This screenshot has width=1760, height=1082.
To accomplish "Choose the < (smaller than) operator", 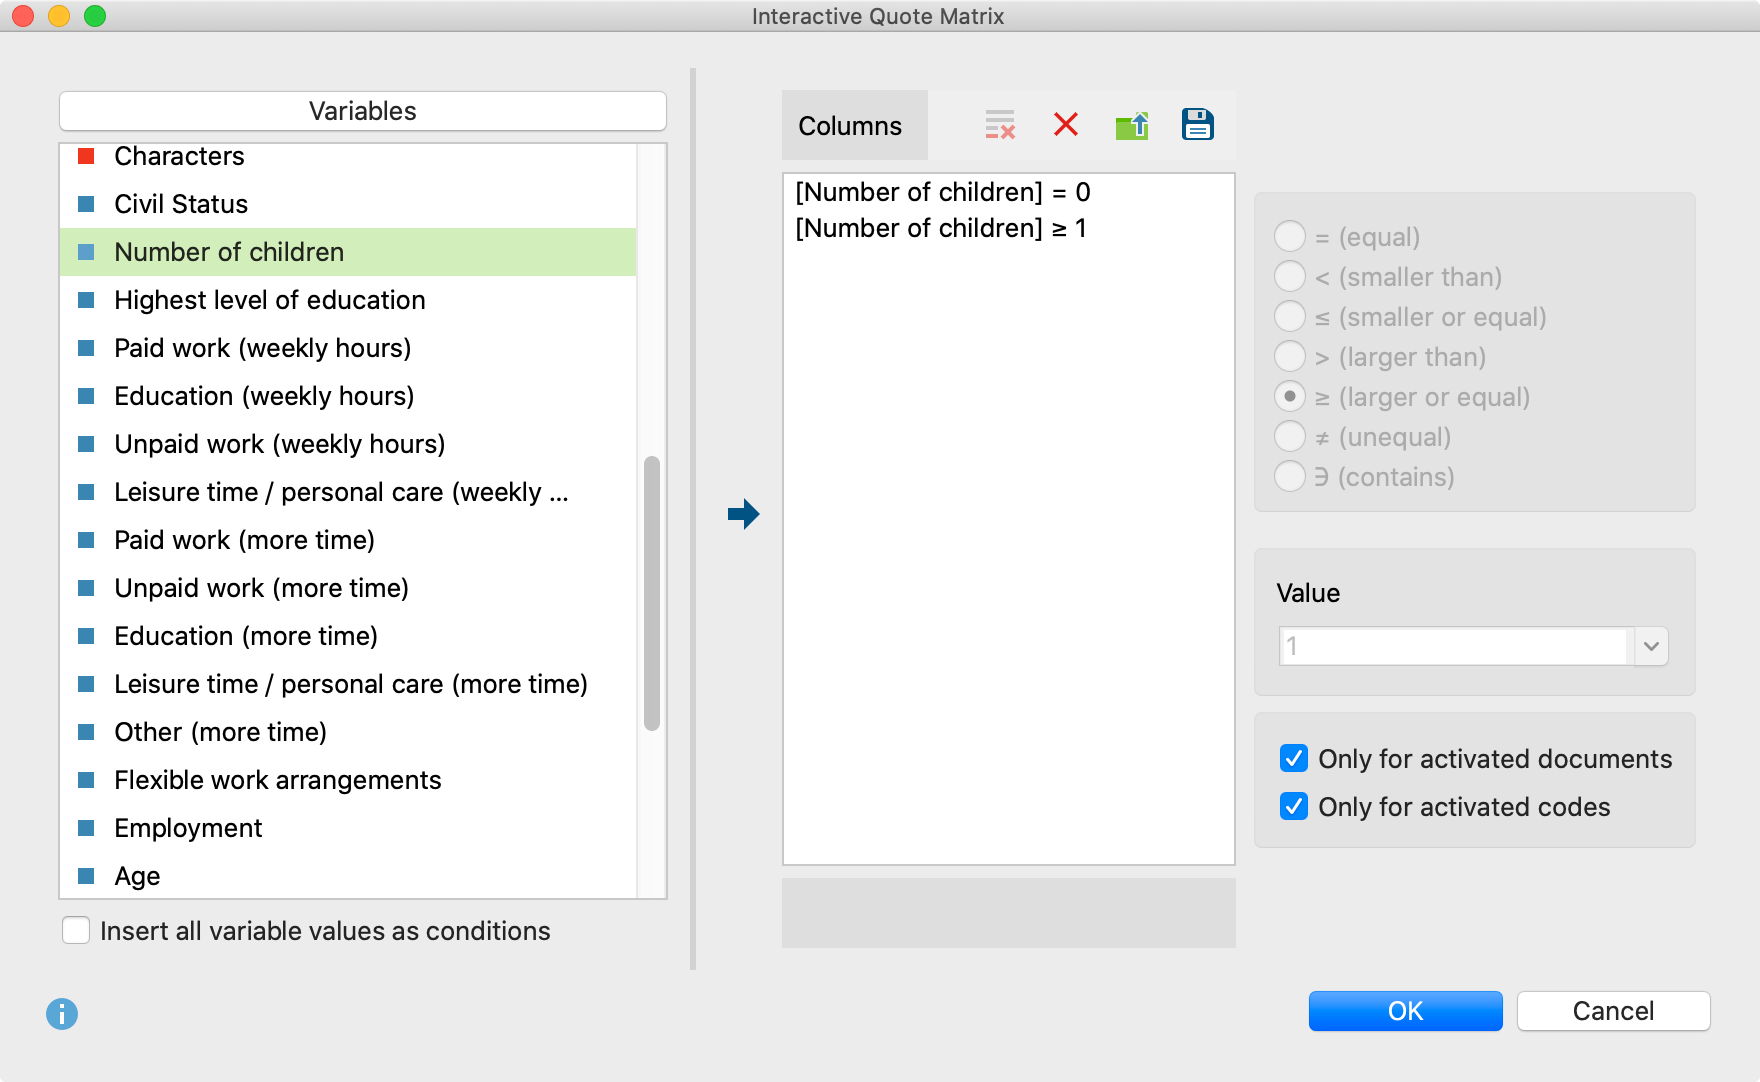I will (x=1290, y=277).
